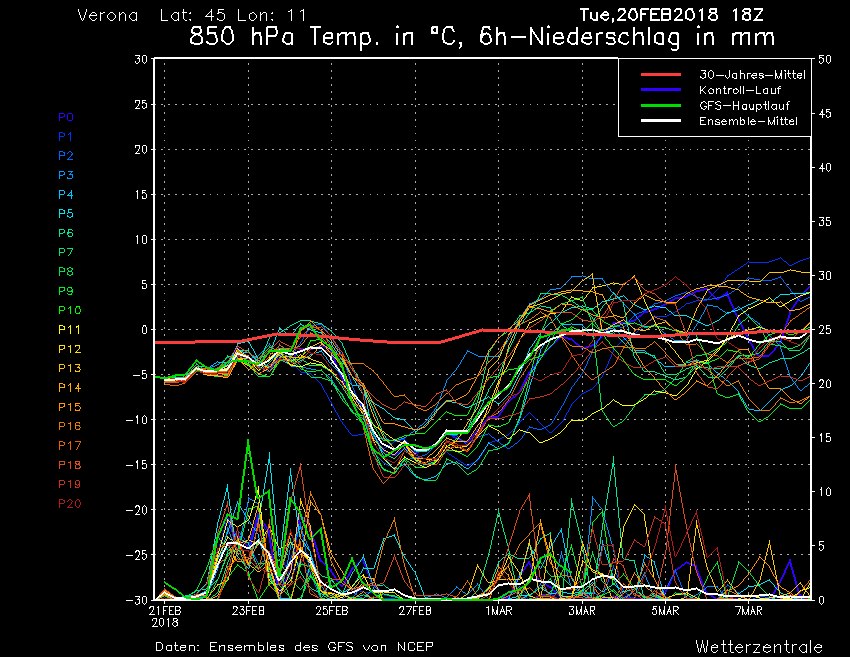This screenshot has height=657, width=850.
Task: Click the Tue,20FEB2018 18Z run timestamp
Action: click(678, 15)
